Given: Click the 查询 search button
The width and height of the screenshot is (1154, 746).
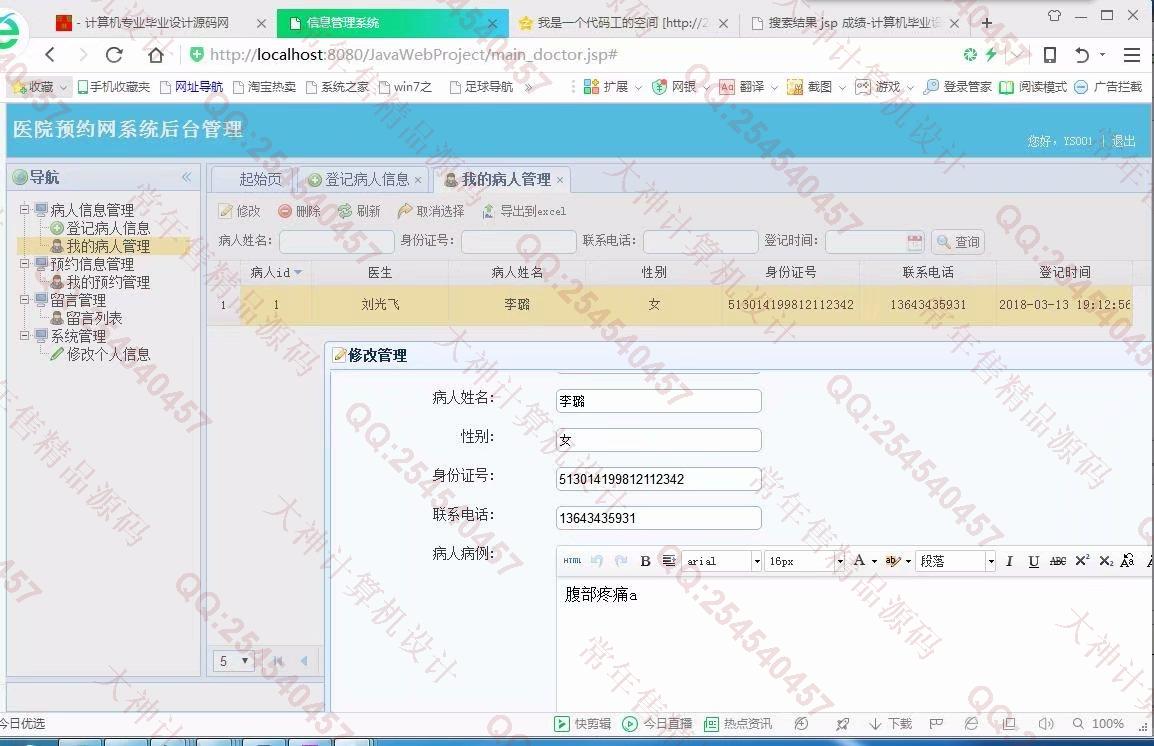Looking at the screenshot, I should (958, 242).
